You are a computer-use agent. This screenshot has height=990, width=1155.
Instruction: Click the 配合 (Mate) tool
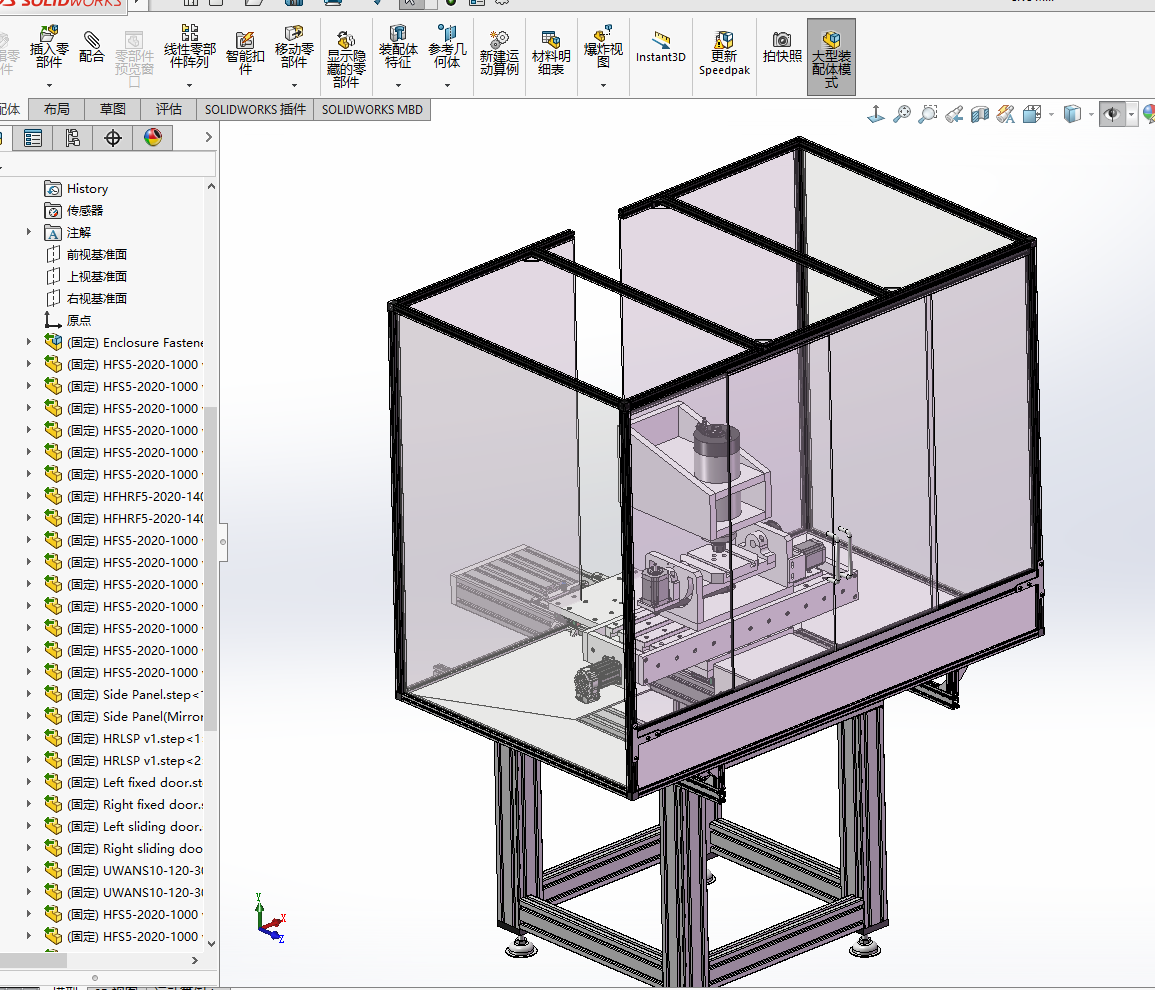click(x=92, y=50)
